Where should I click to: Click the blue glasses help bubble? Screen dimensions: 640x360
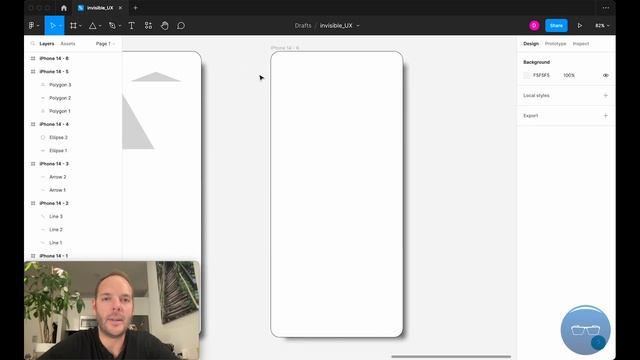point(585,330)
